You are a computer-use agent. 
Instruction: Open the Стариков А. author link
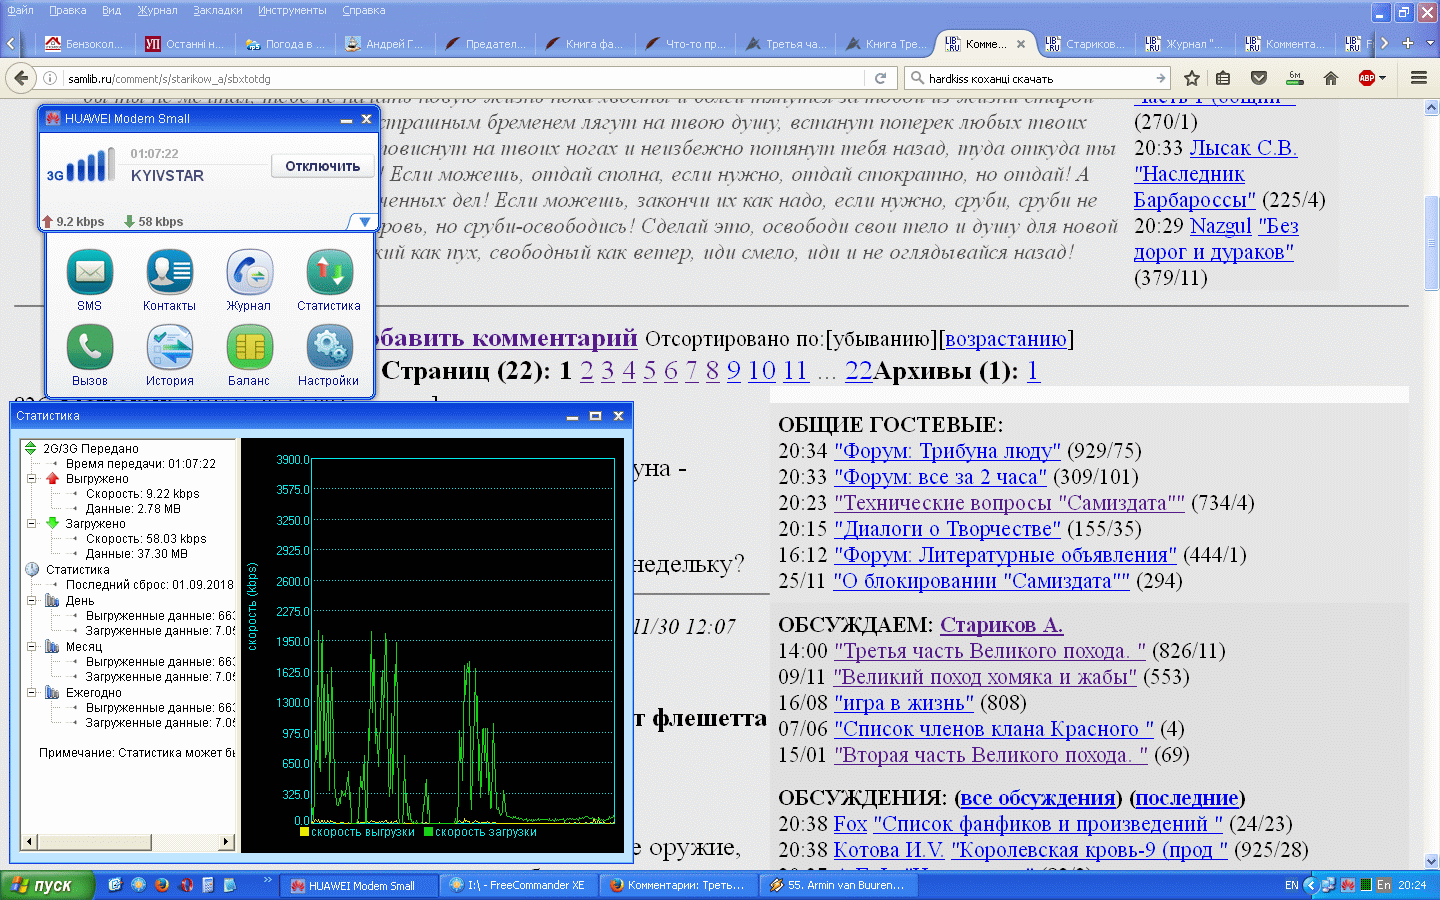(1001, 625)
